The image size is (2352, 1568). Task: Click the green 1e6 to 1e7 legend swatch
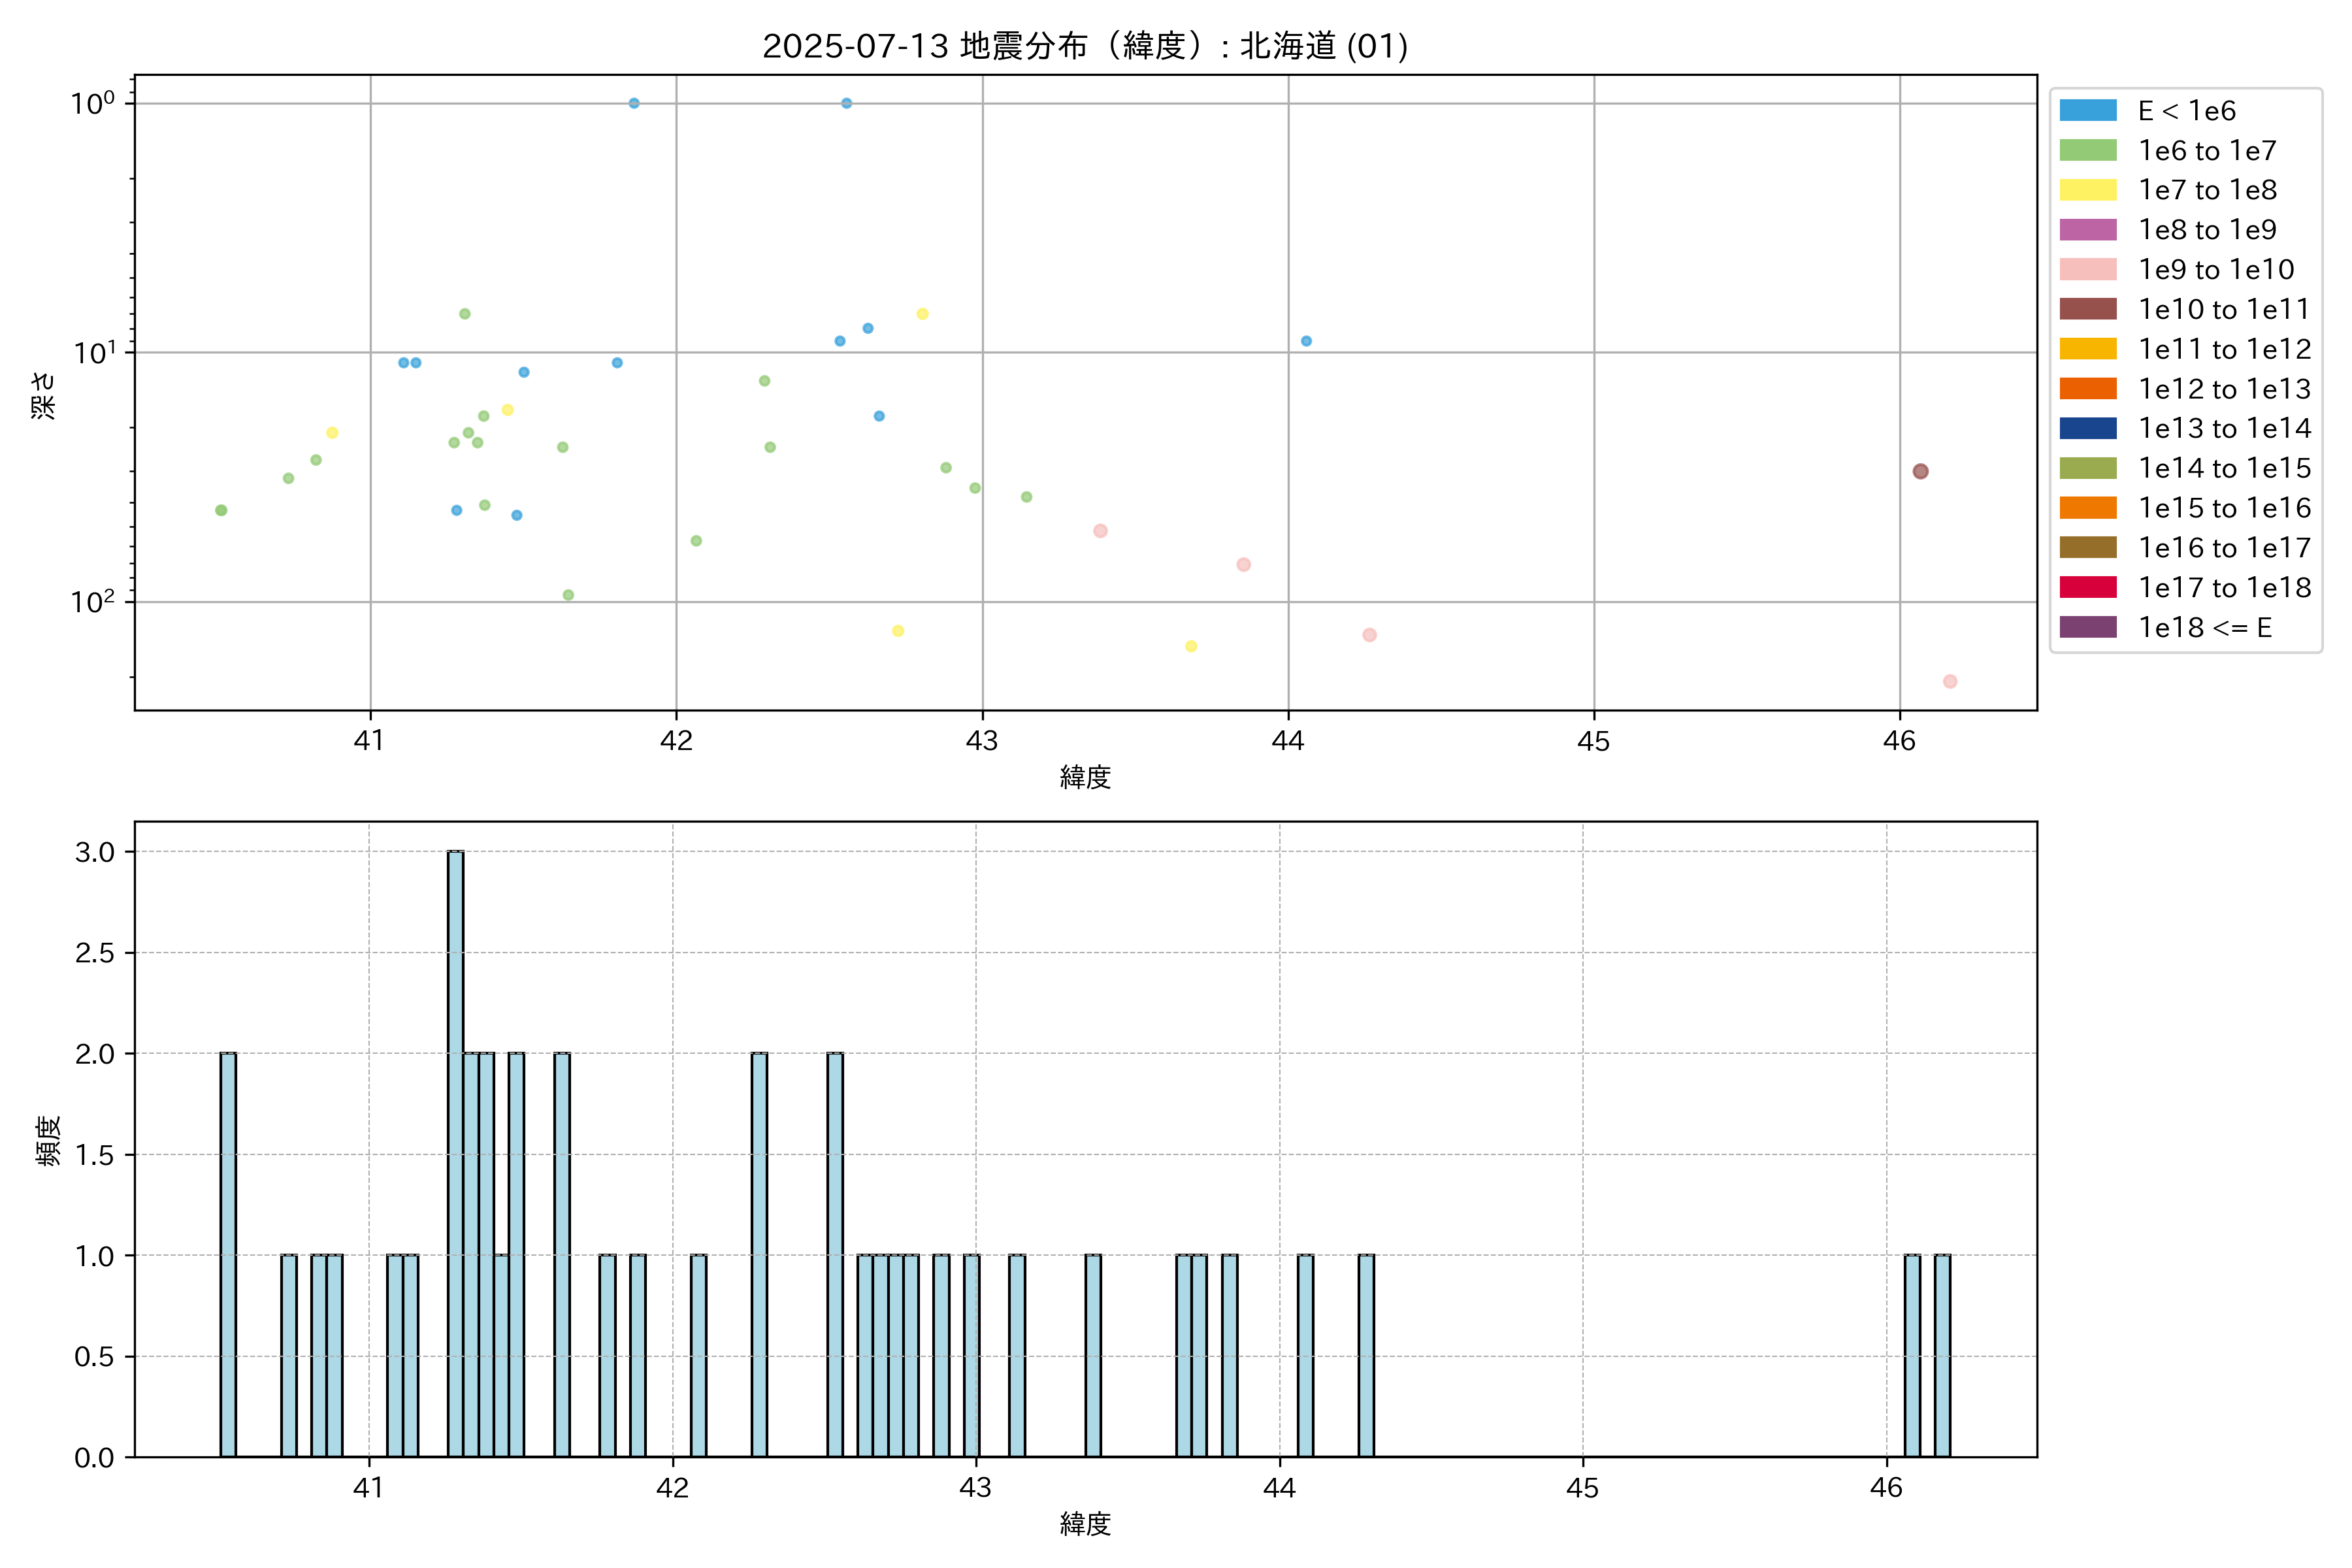coord(2088,151)
